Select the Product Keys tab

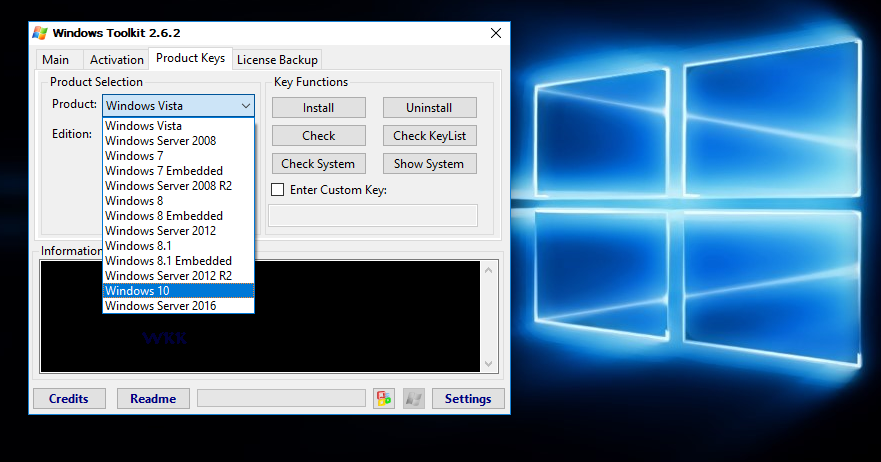[x=190, y=58]
